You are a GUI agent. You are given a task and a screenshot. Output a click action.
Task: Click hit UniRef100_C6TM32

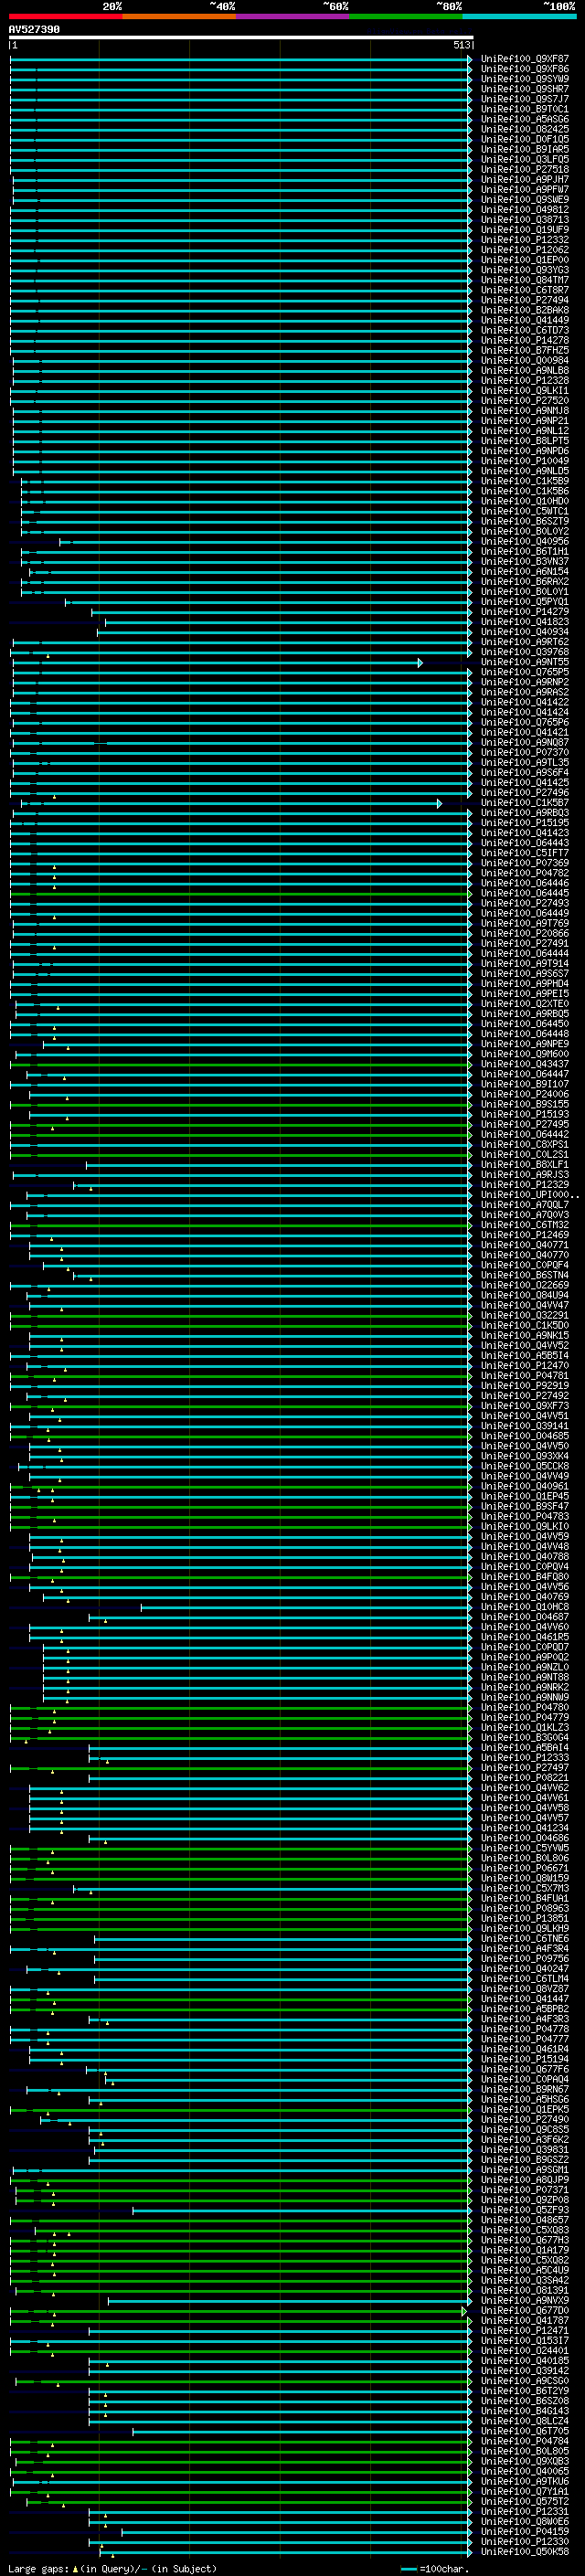pyautogui.click(x=525, y=1225)
